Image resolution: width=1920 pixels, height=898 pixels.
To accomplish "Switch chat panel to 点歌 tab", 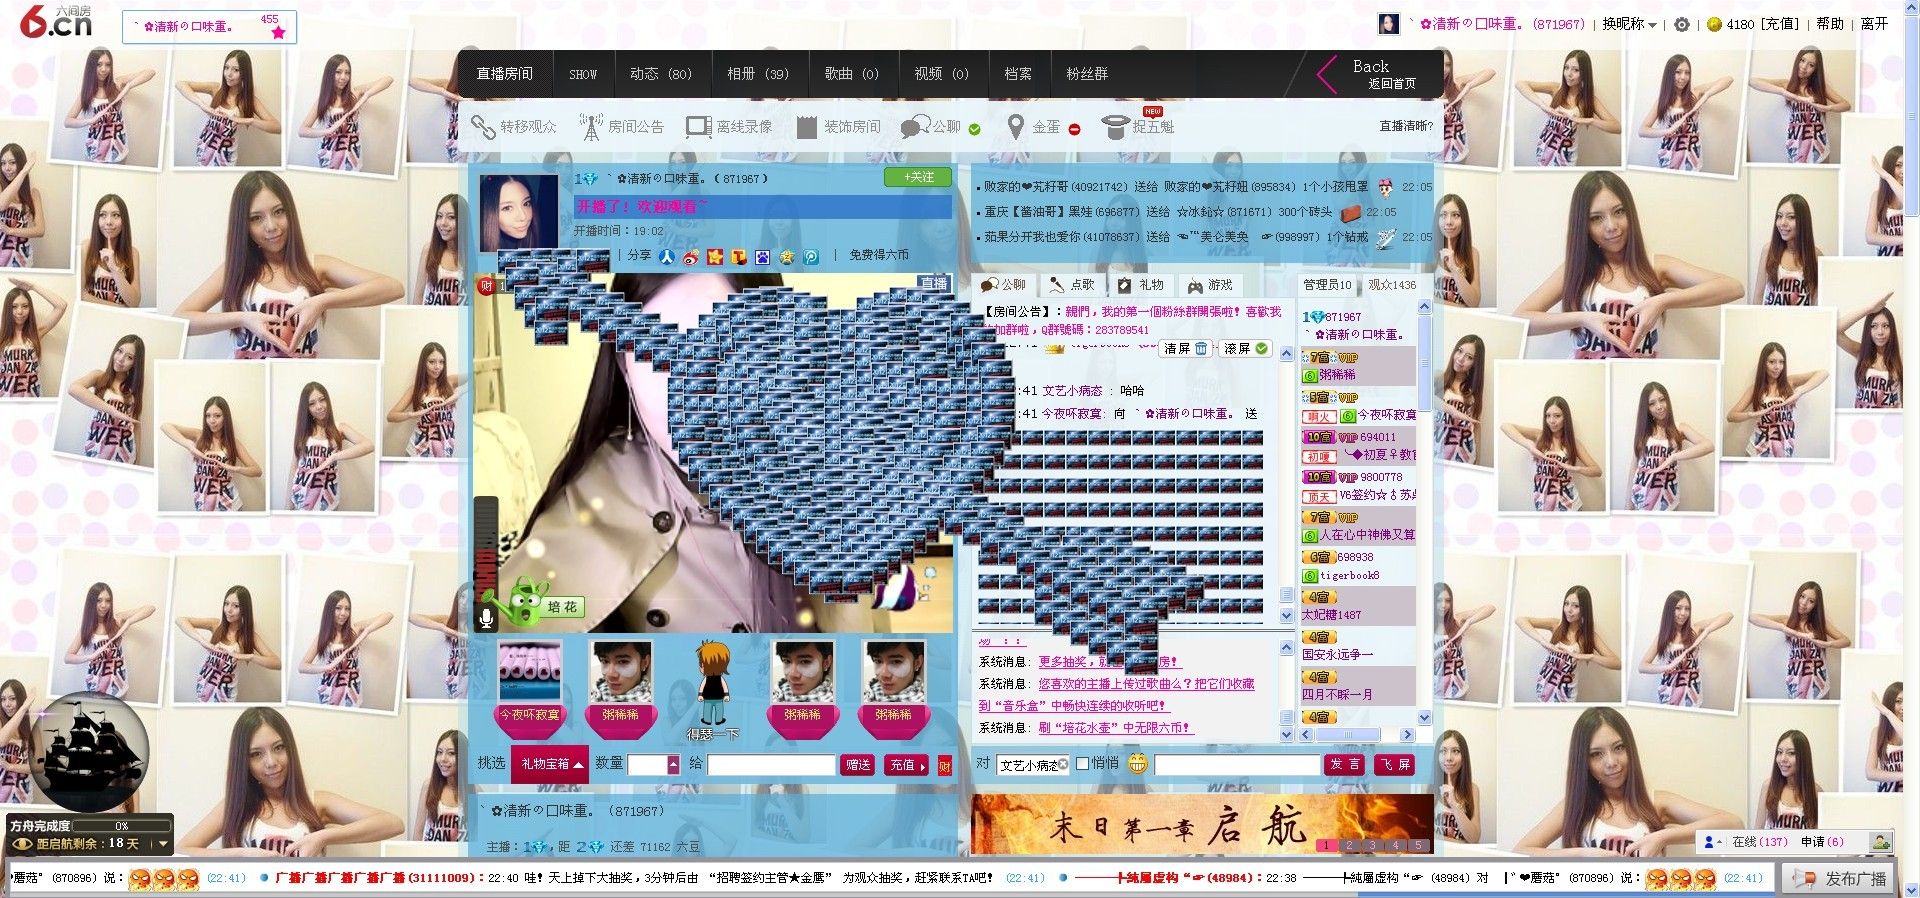I will (x=1073, y=285).
